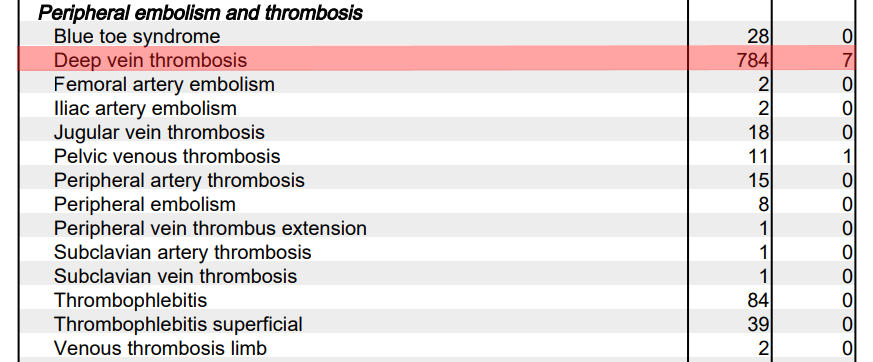
Task: Click the Iliac artery embolism entry
Action: point(145,109)
